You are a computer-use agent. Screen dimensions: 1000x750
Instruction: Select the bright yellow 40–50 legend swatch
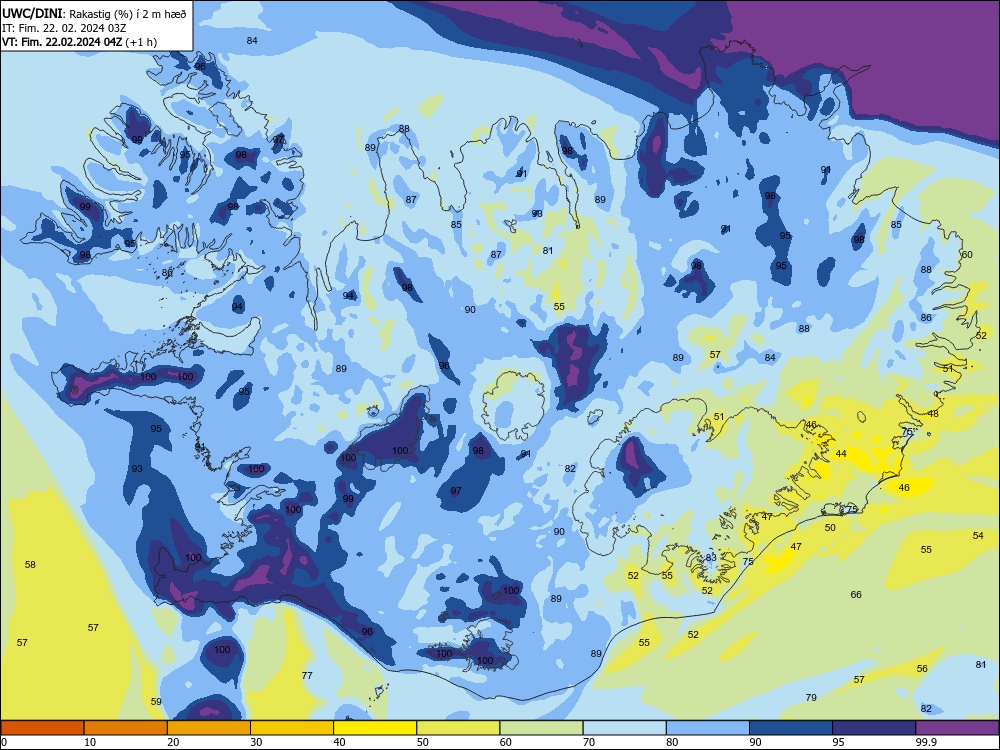375,728
